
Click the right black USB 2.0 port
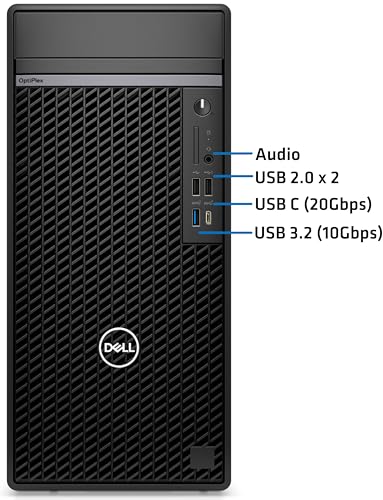click(x=208, y=187)
